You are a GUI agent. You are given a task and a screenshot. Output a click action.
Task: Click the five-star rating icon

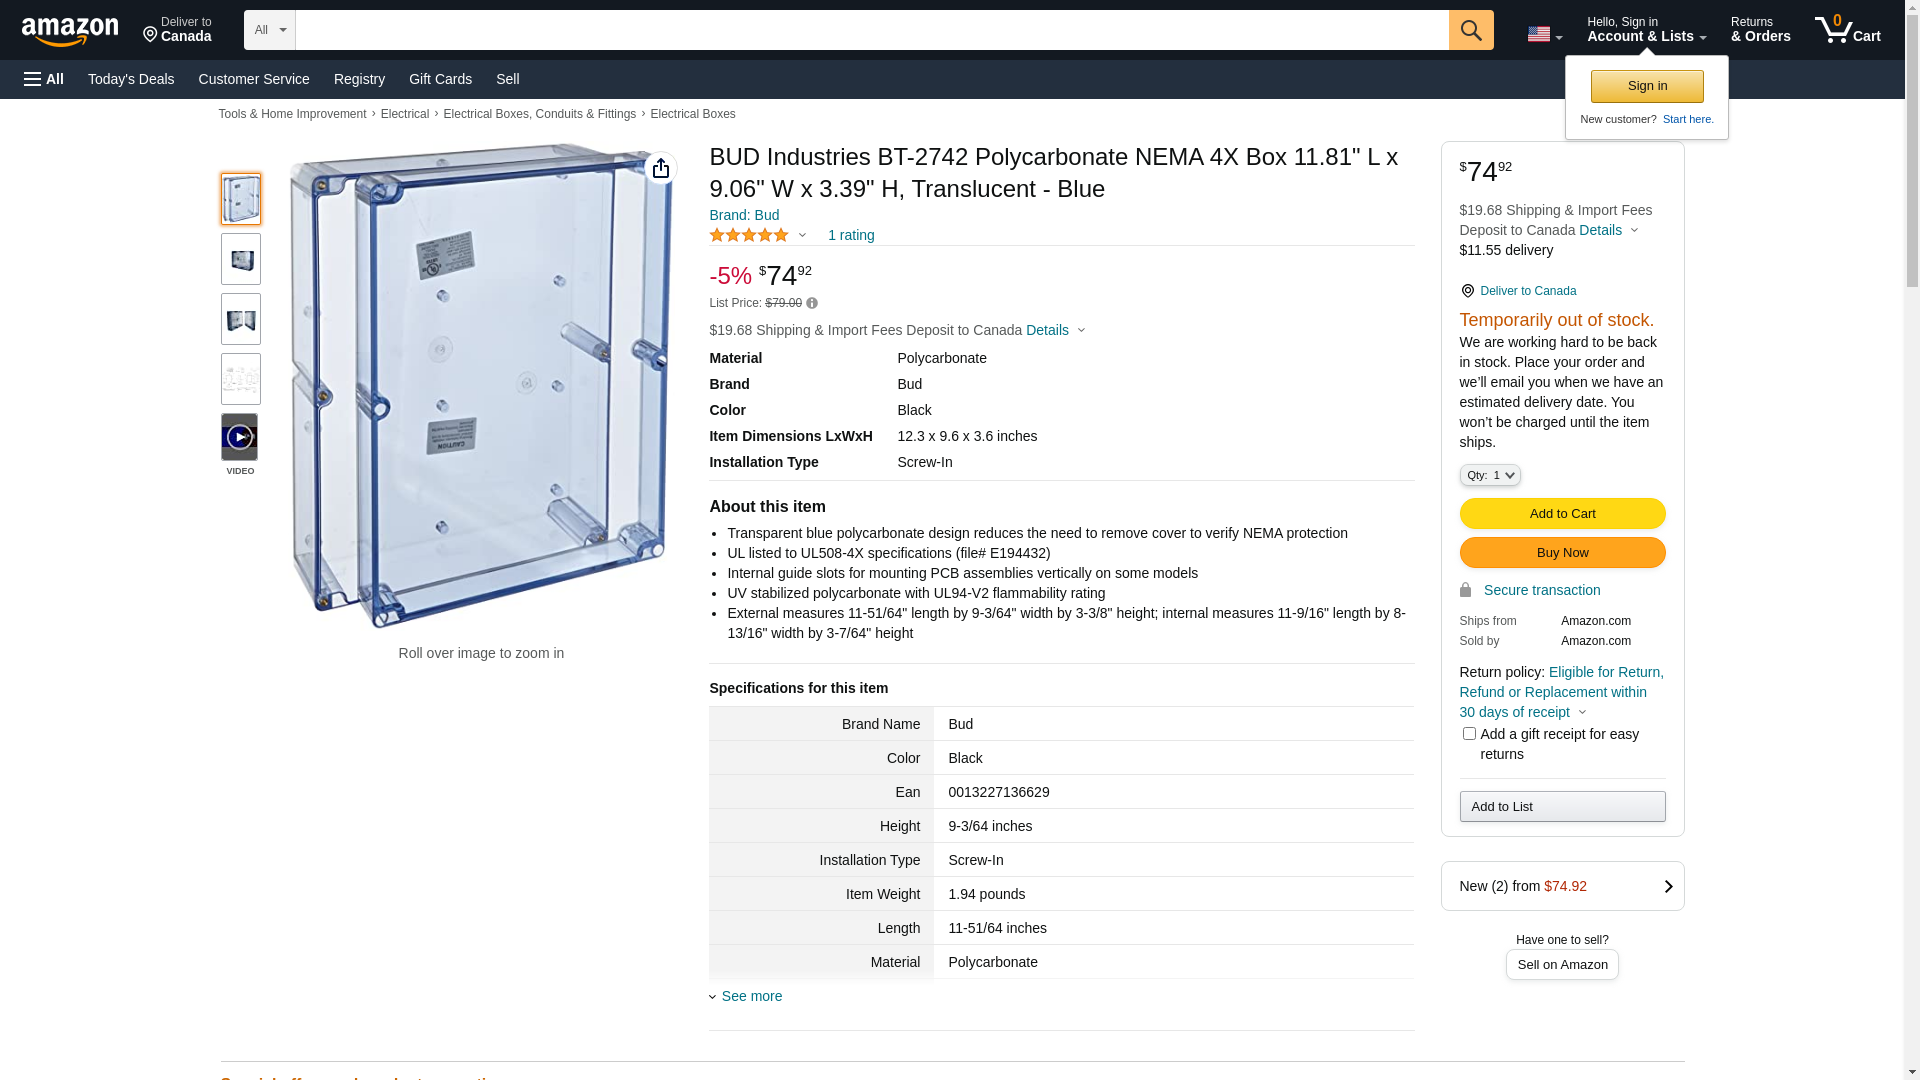pyautogui.click(x=749, y=235)
